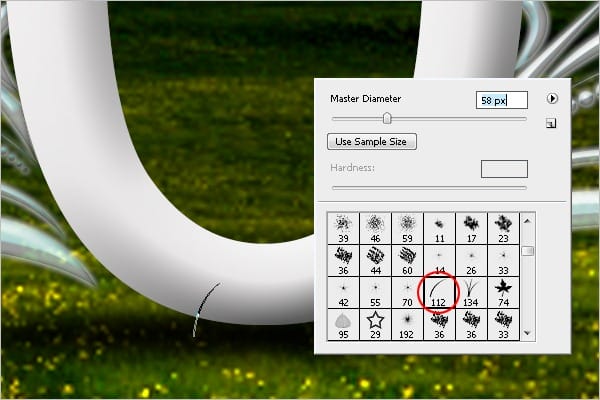Click the Master Diameter input field
This screenshot has height=400, width=600.
pos(502,100)
